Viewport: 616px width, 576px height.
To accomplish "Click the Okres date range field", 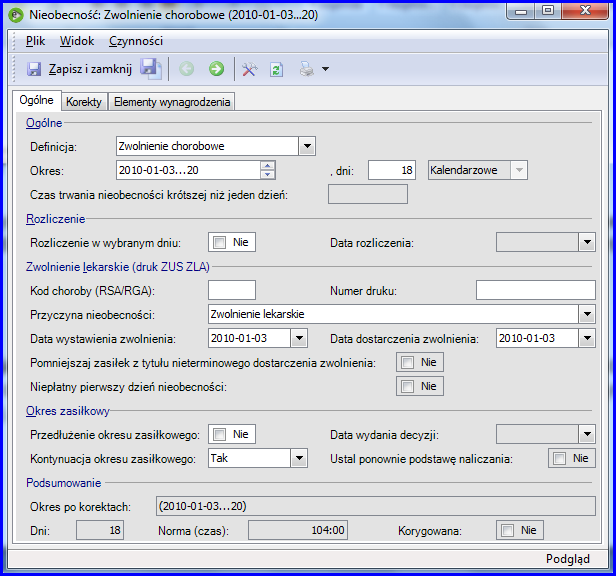I will pos(189,170).
